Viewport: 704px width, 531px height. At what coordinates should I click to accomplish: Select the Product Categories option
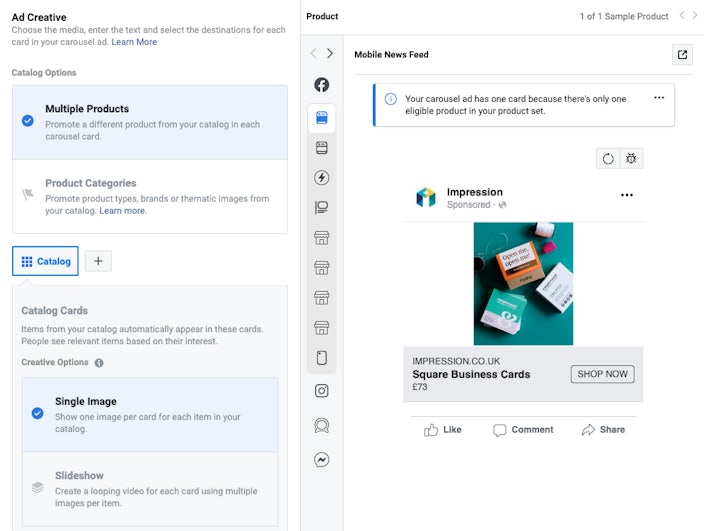coord(150,197)
